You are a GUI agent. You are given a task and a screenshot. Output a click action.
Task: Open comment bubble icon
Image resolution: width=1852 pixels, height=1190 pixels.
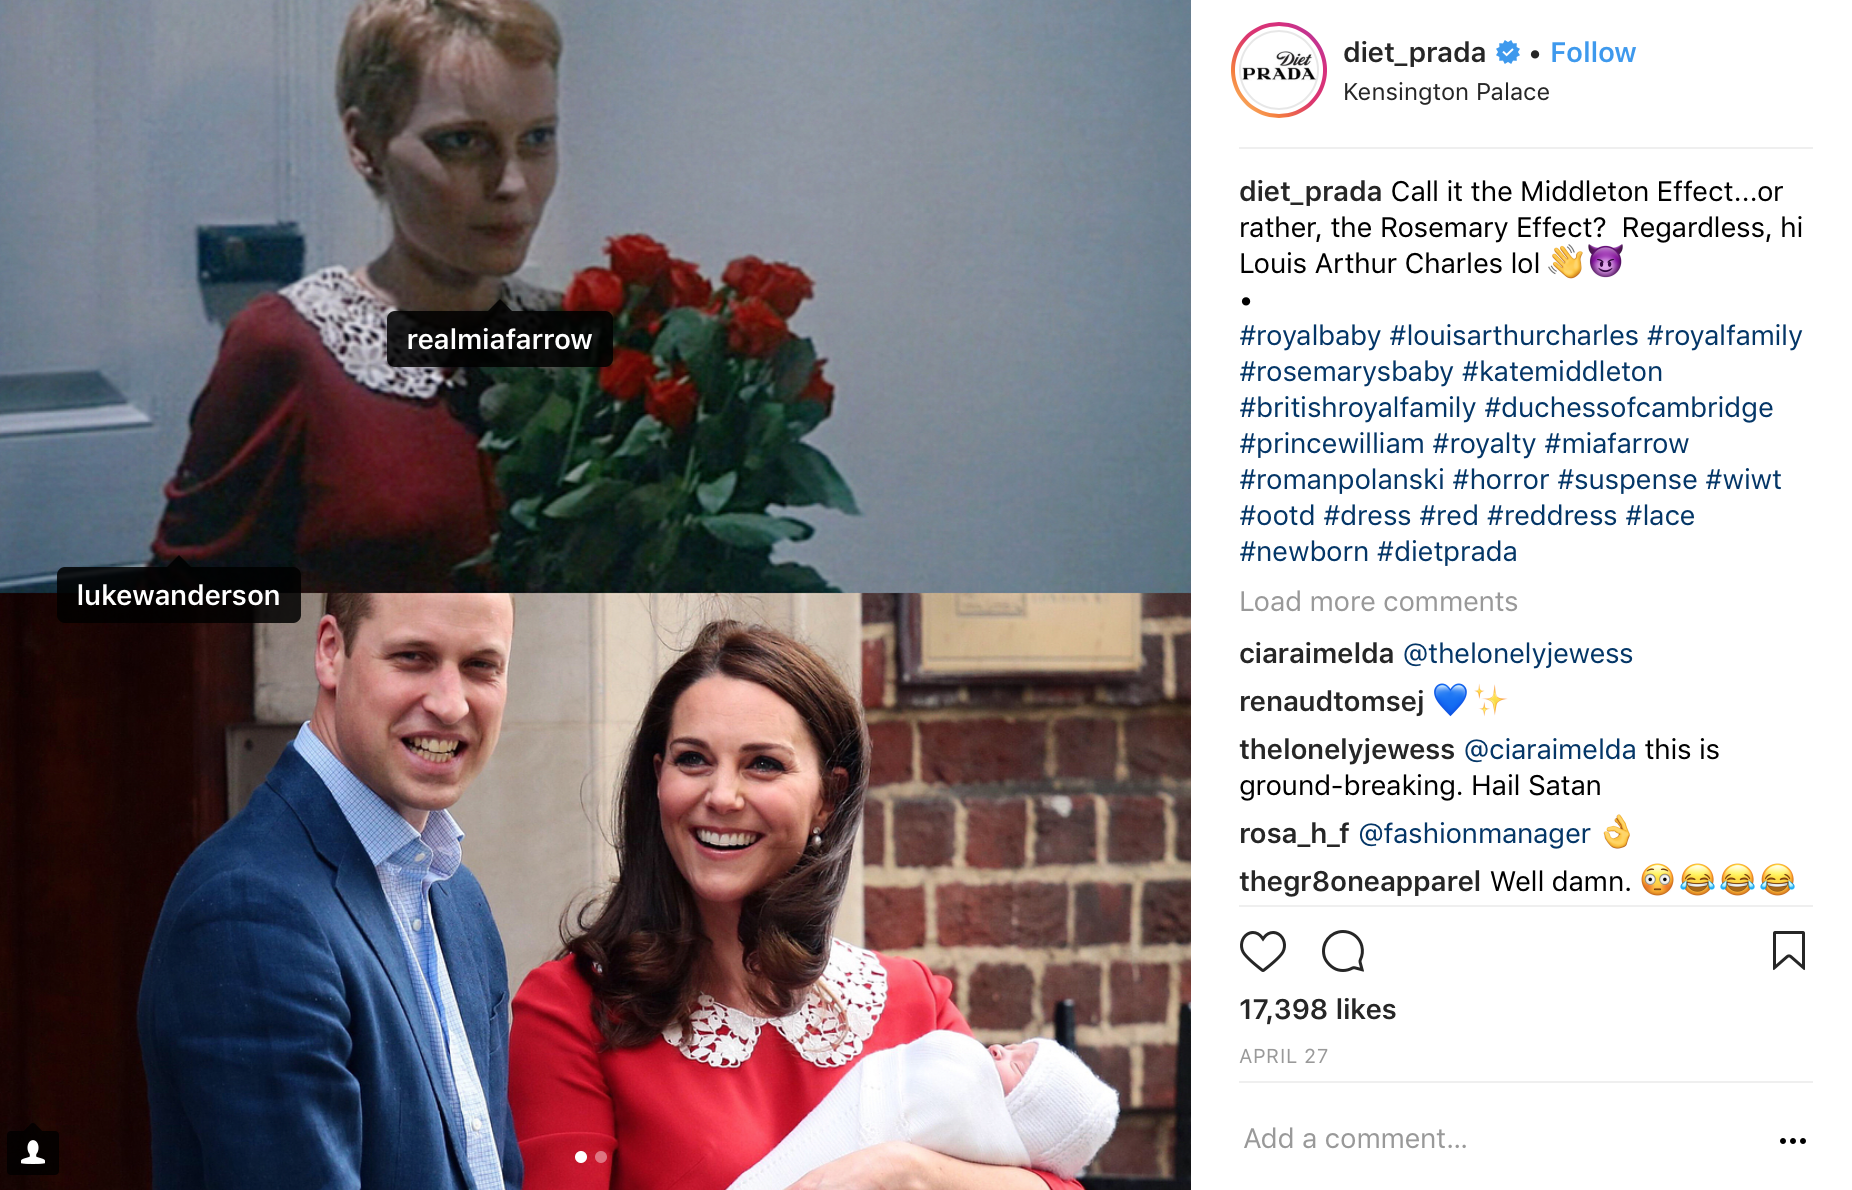(x=1343, y=951)
